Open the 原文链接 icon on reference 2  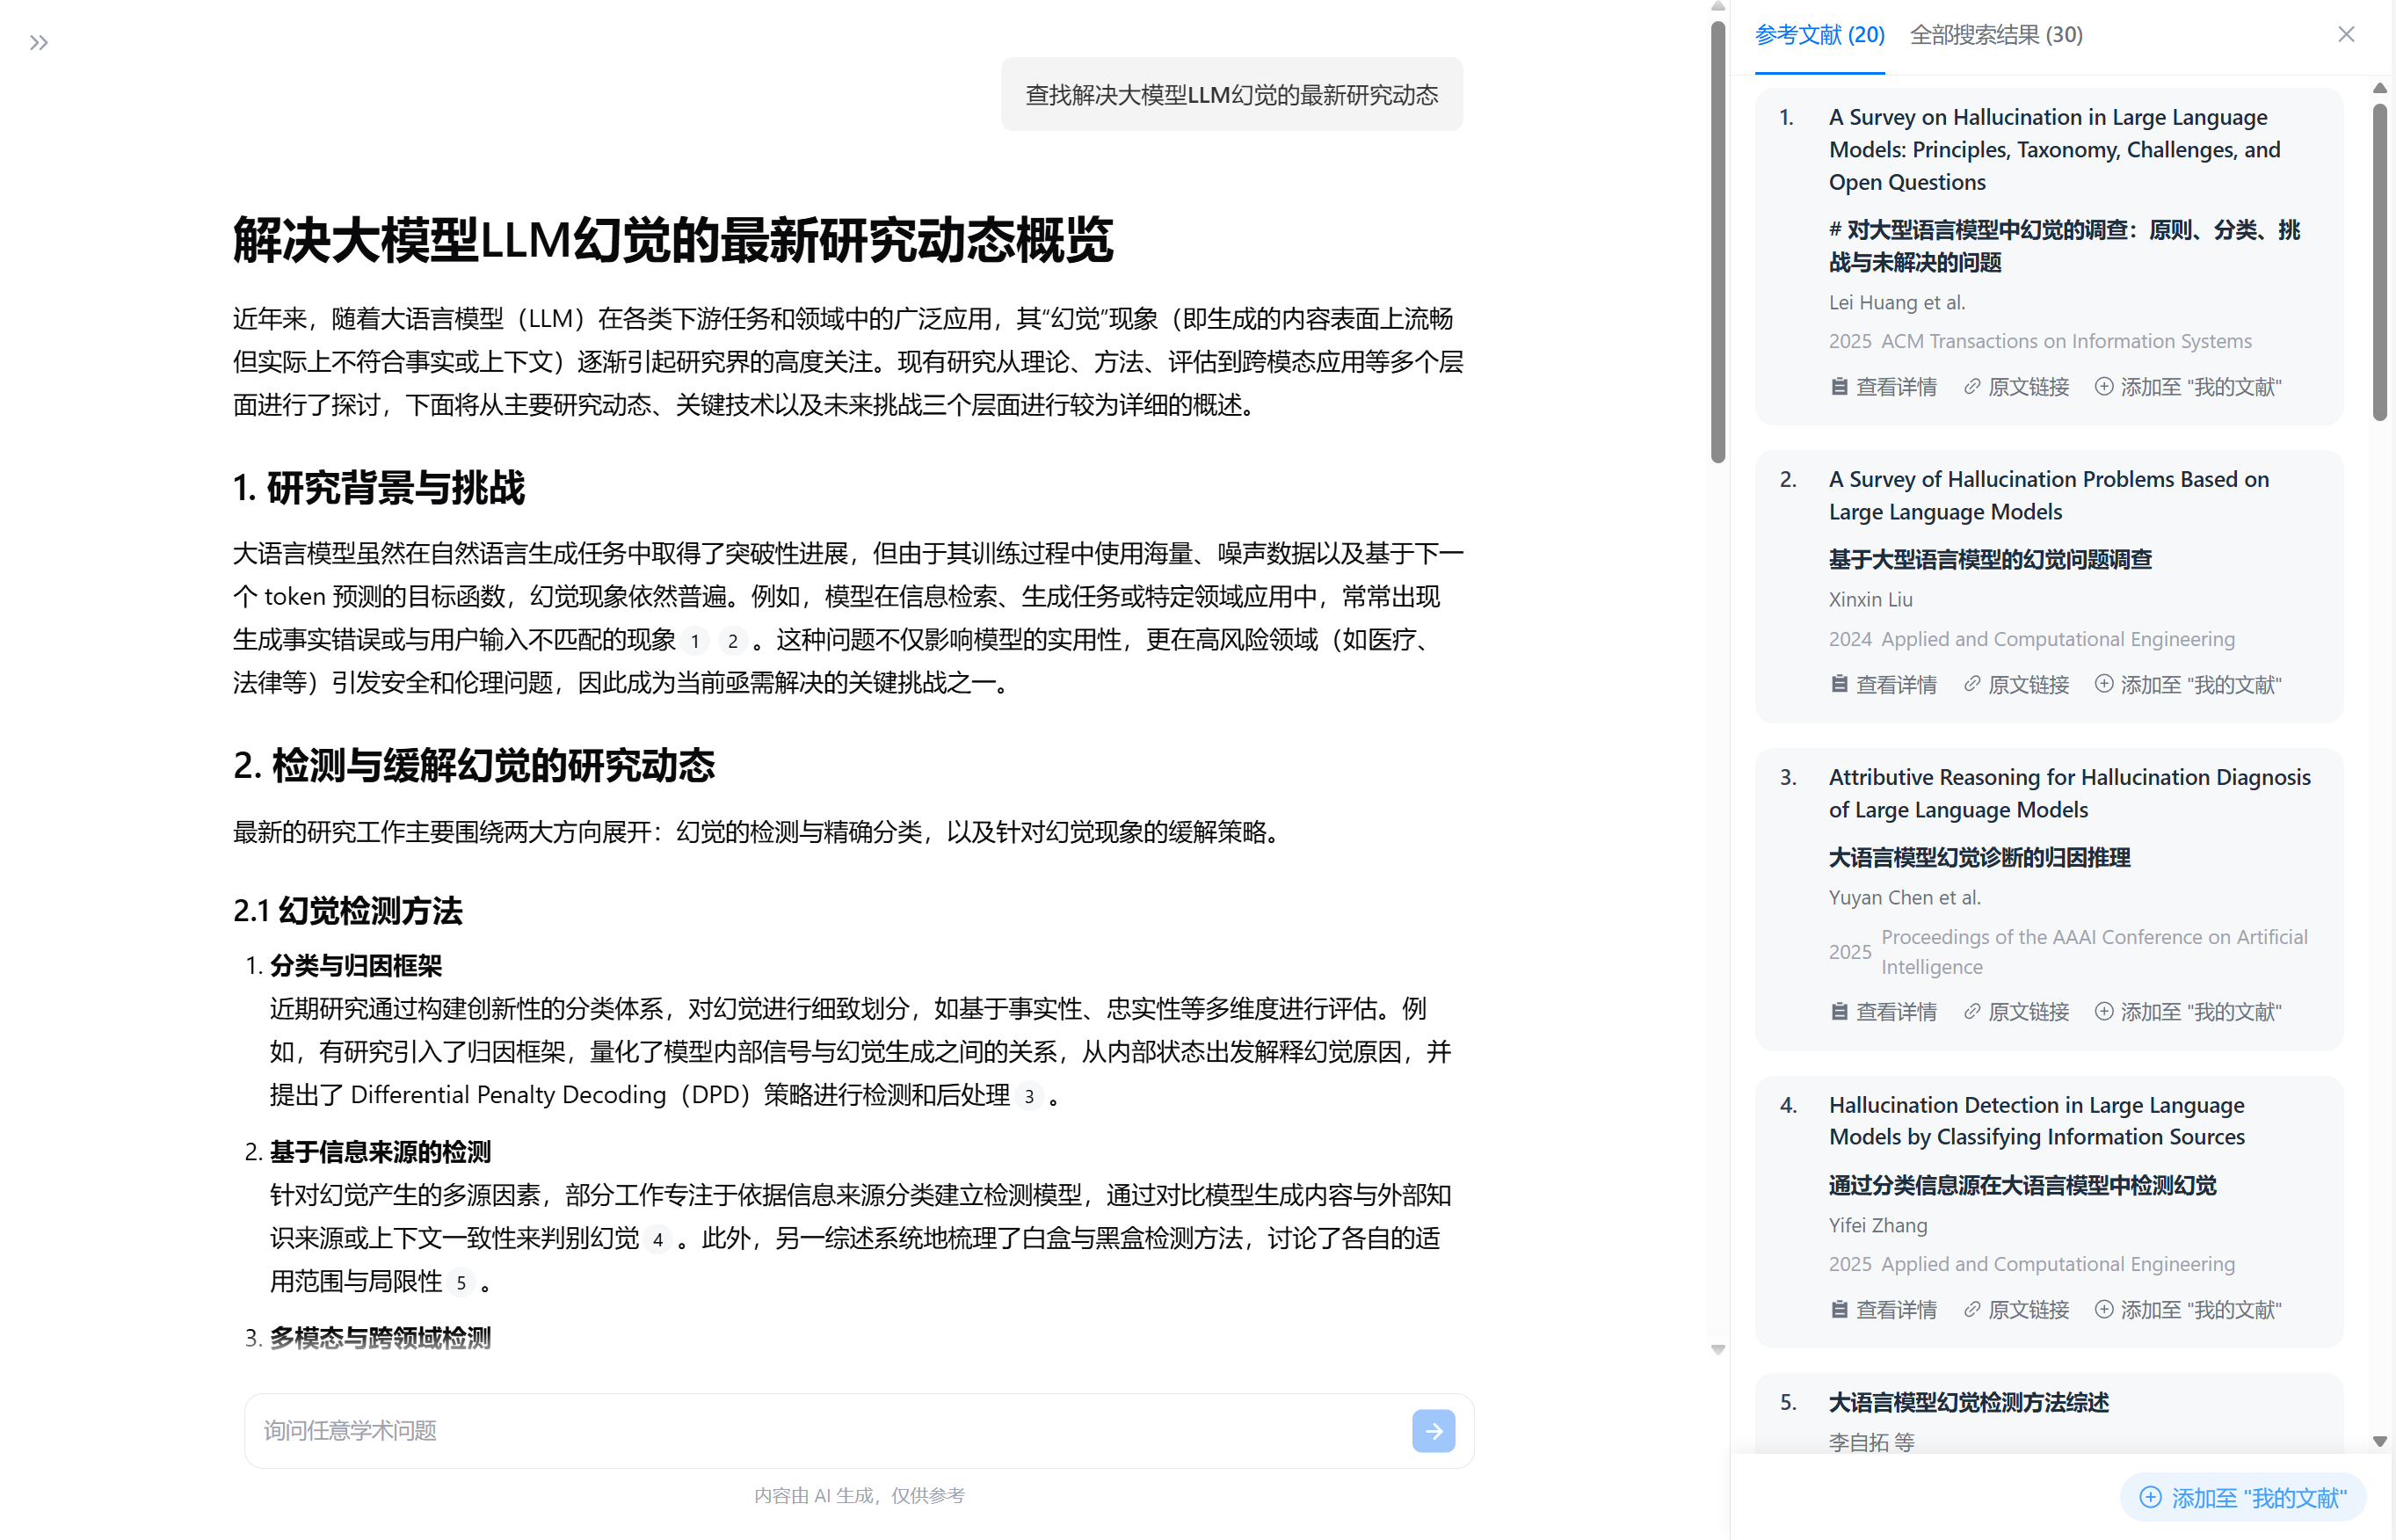[1971, 684]
